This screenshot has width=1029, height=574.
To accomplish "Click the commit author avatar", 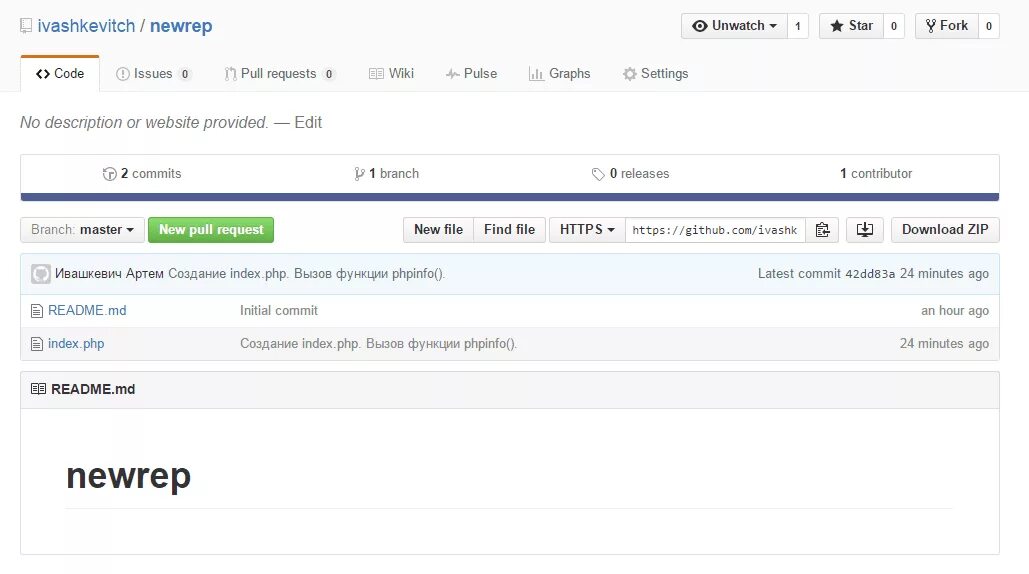I will tap(41, 274).
